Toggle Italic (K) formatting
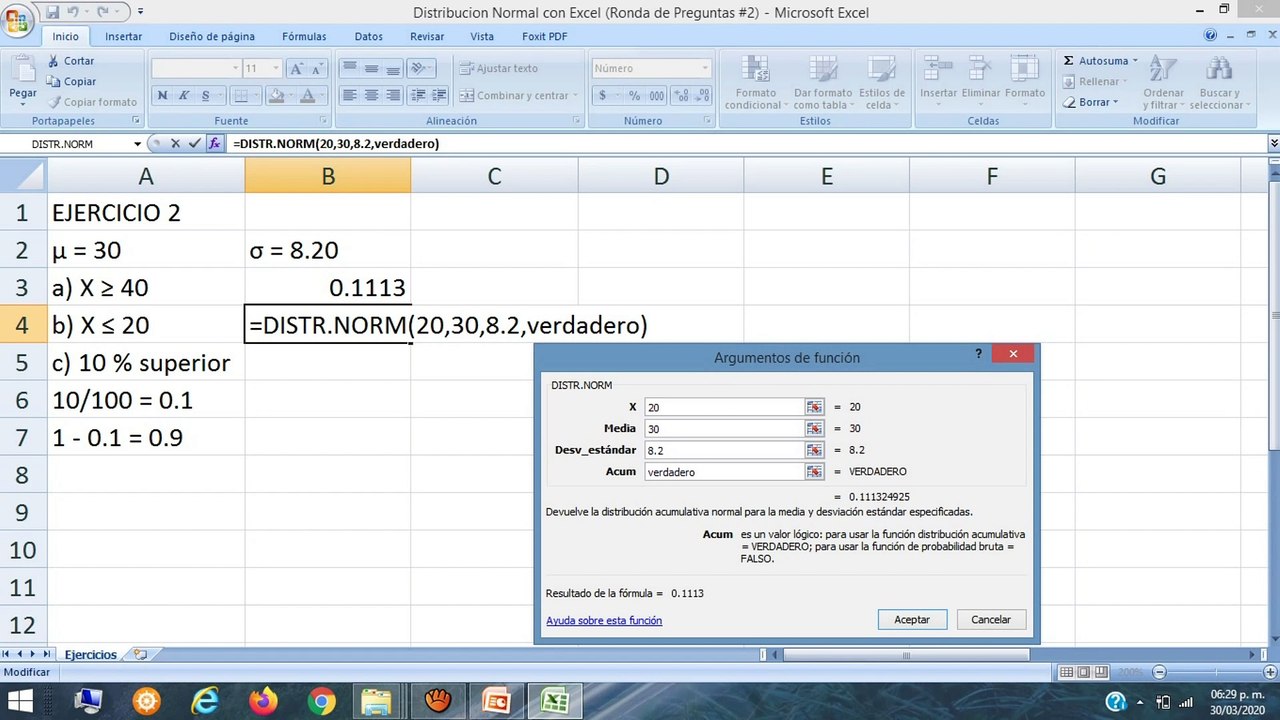1280x720 pixels. (184, 96)
